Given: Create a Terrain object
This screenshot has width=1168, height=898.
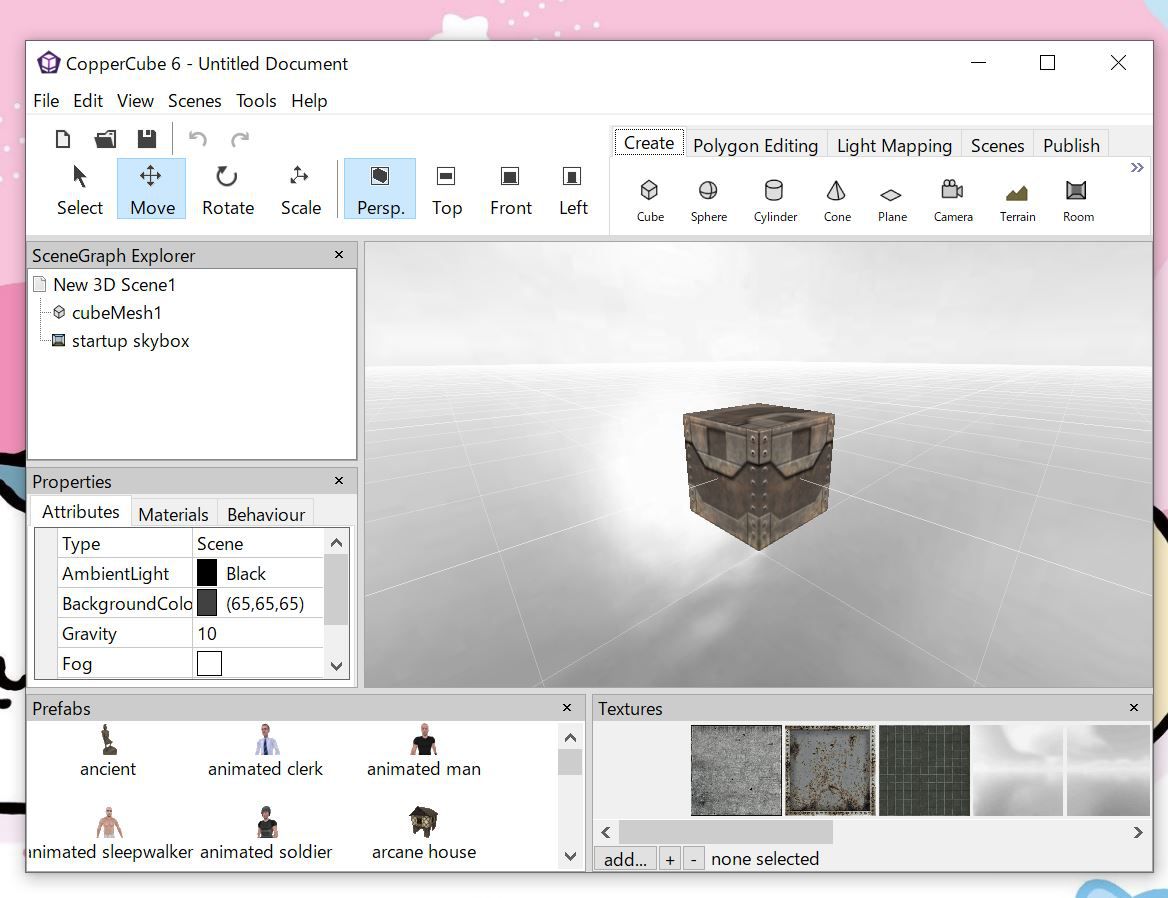Looking at the screenshot, I should coord(1017,200).
